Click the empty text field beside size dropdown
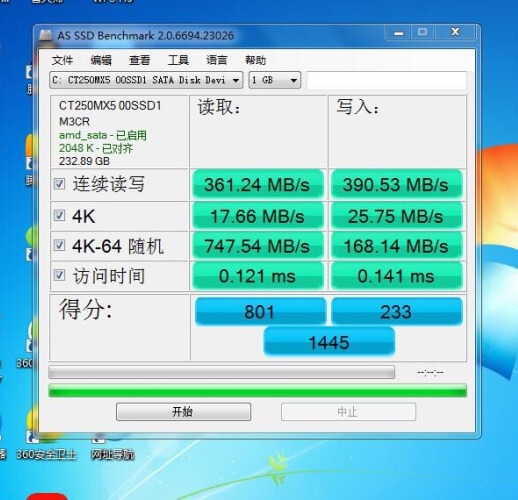 (x=387, y=80)
